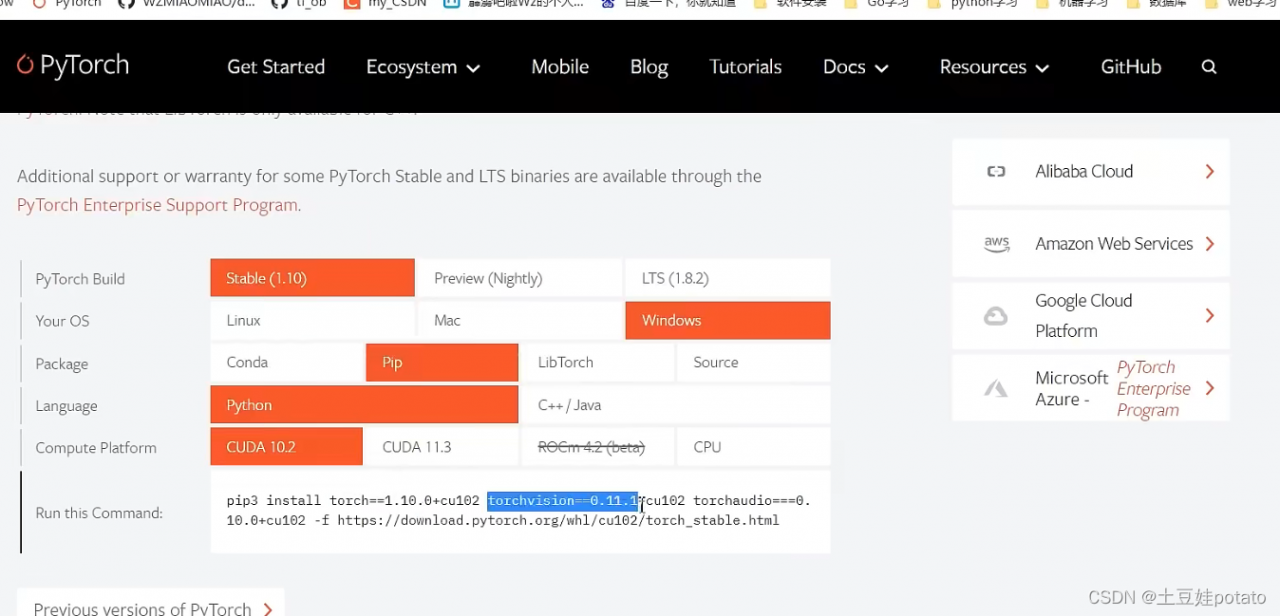Open the Google Cloud Platform quick start
Screen dimensions: 1280x616
1091,316
